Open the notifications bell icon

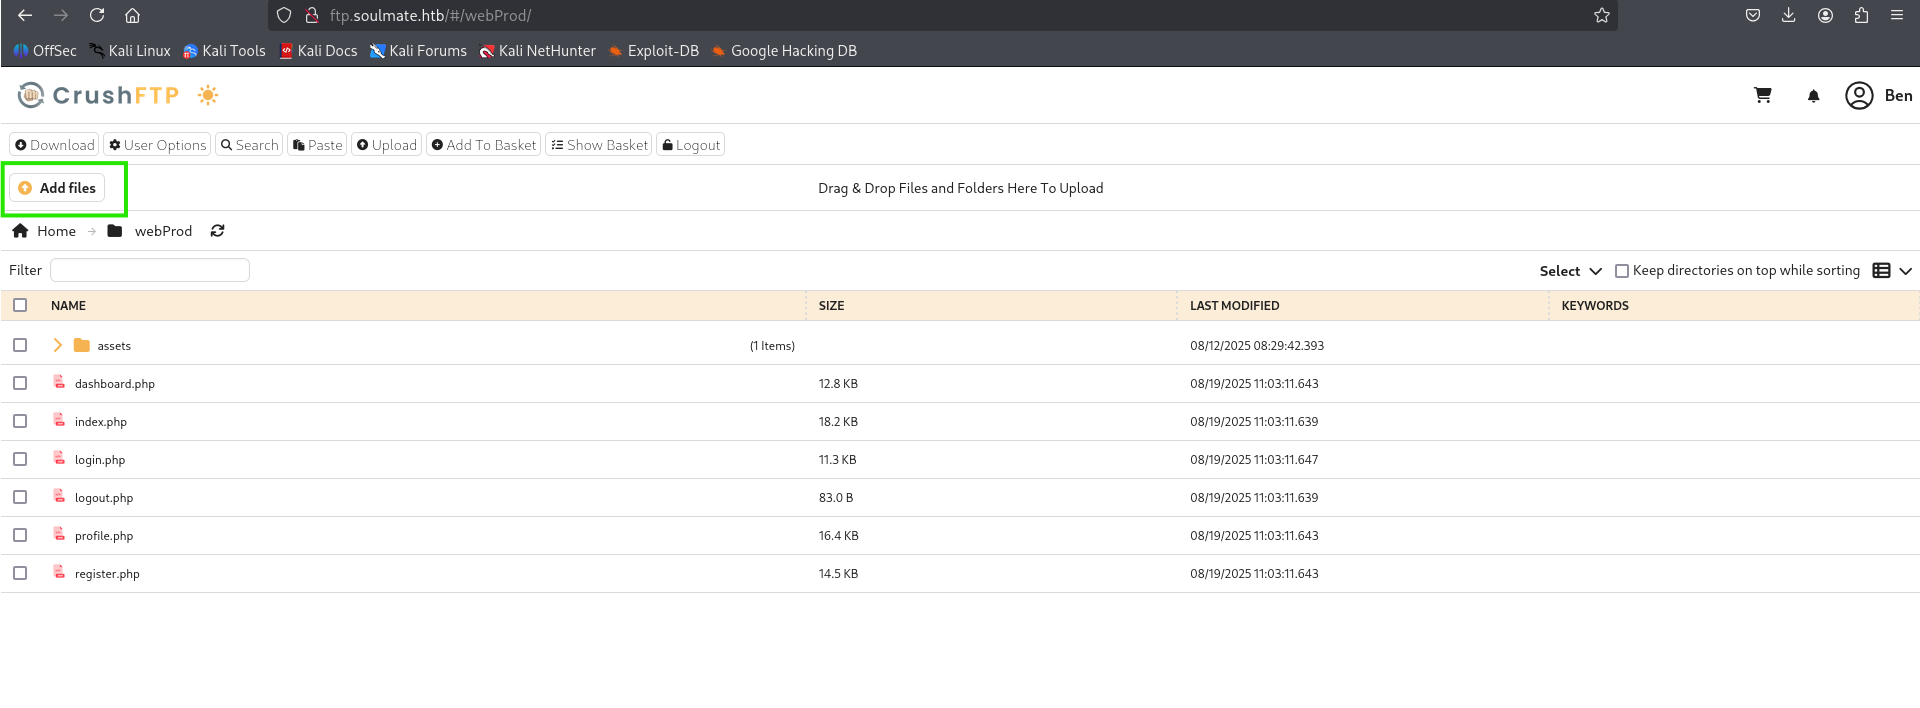(1813, 96)
